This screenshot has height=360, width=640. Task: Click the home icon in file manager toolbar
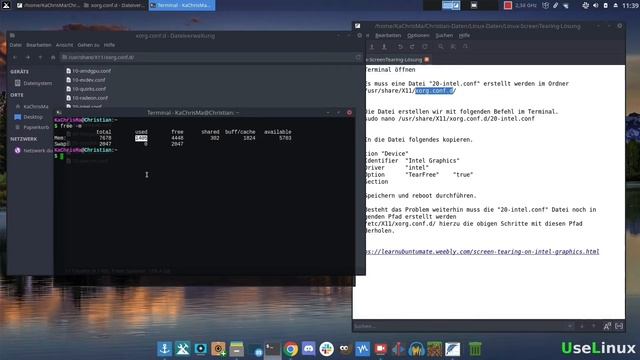coord(53,58)
